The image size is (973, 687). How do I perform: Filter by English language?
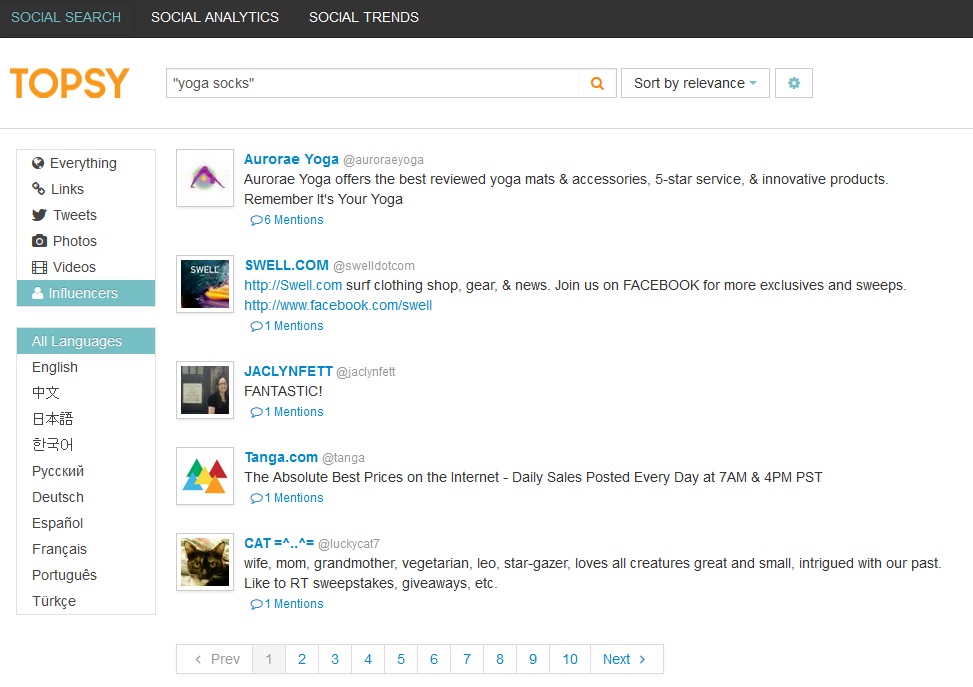coord(86,367)
